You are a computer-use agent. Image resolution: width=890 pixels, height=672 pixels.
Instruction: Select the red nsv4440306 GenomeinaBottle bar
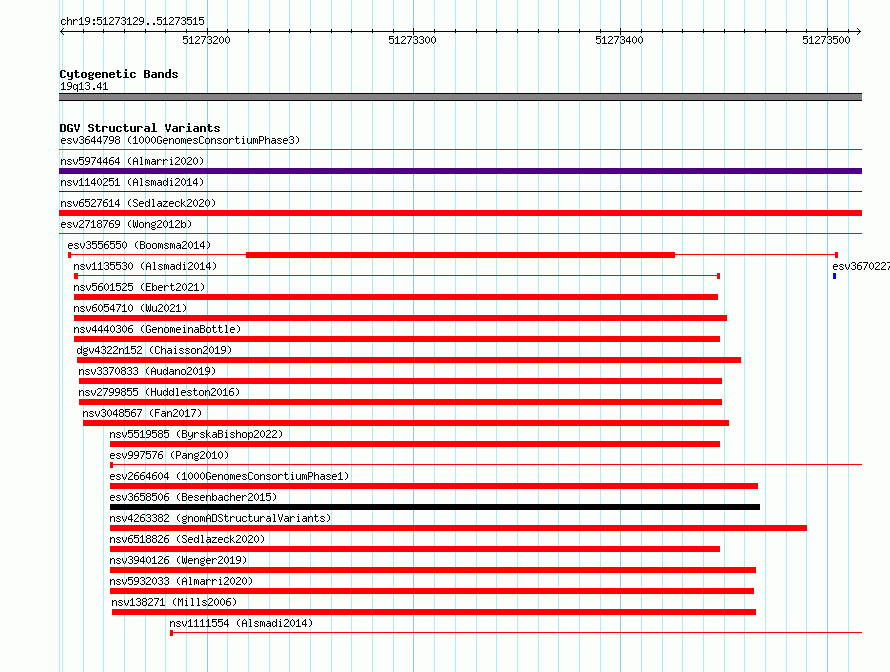tap(397, 339)
